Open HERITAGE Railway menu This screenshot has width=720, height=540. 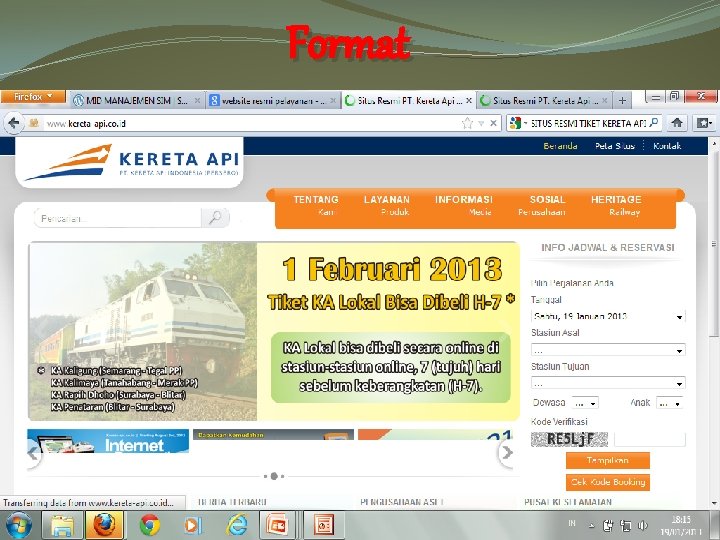tap(616, 205)
